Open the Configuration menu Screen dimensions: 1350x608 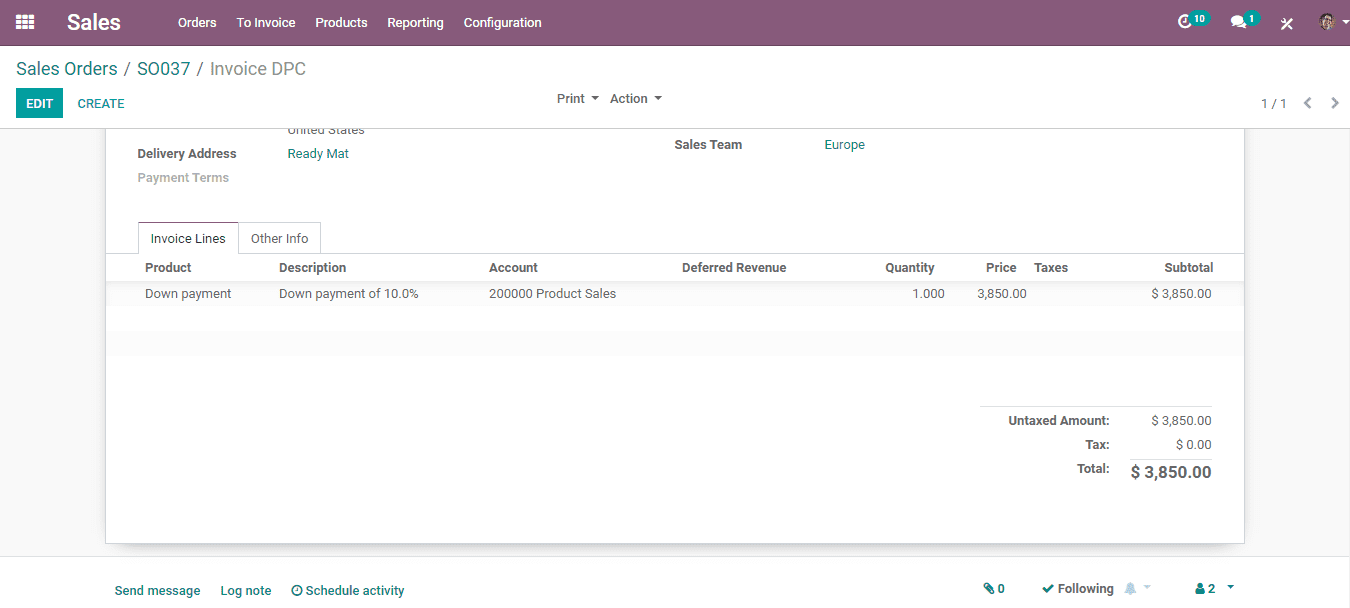coord(502,22)
